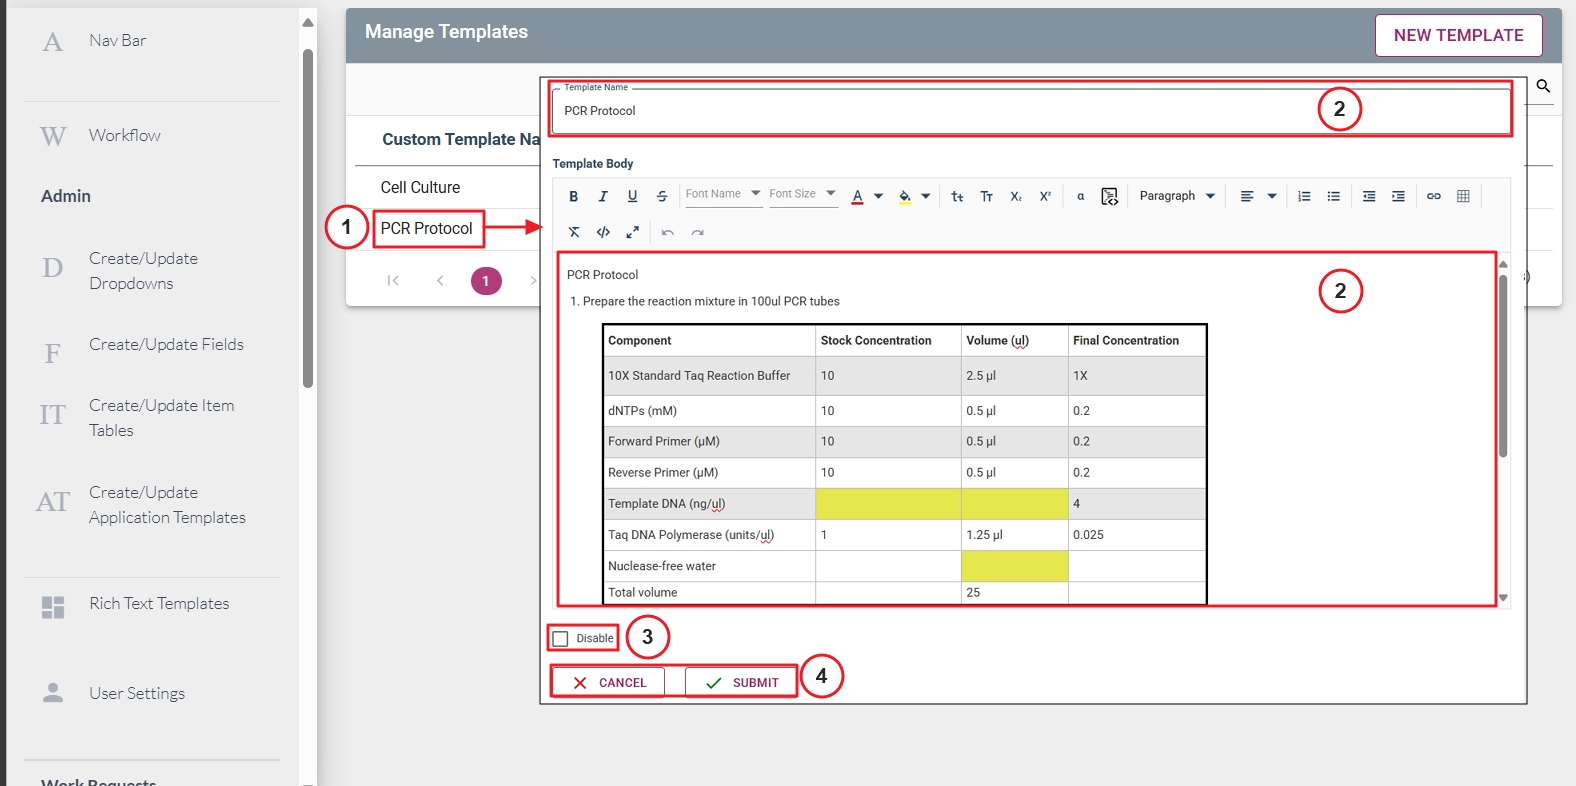Image resolution: width=1576 pixels, height=786 pixels.
Task: Open the Font Name dropdown
Action: (722, 194)
